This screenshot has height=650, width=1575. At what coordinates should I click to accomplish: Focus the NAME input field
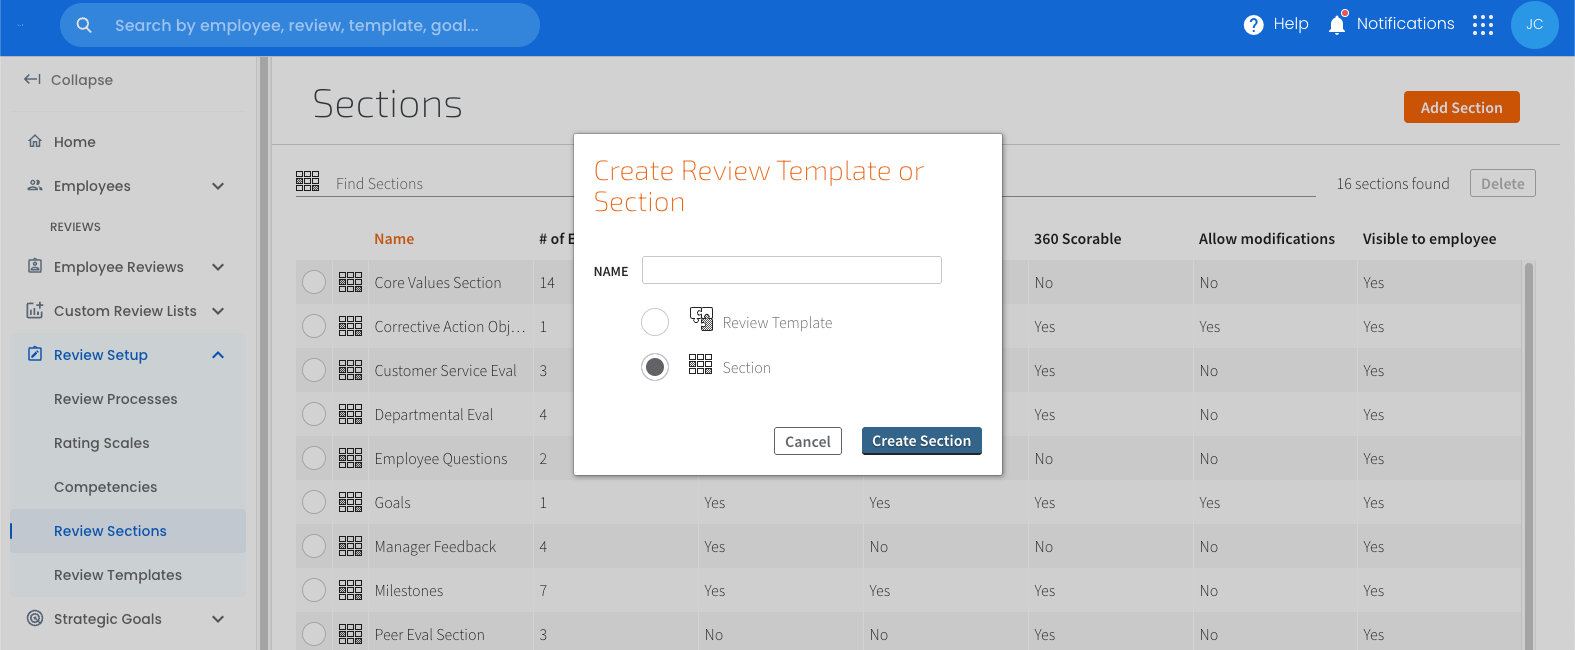pyautogui.click(x=792, y=270)
